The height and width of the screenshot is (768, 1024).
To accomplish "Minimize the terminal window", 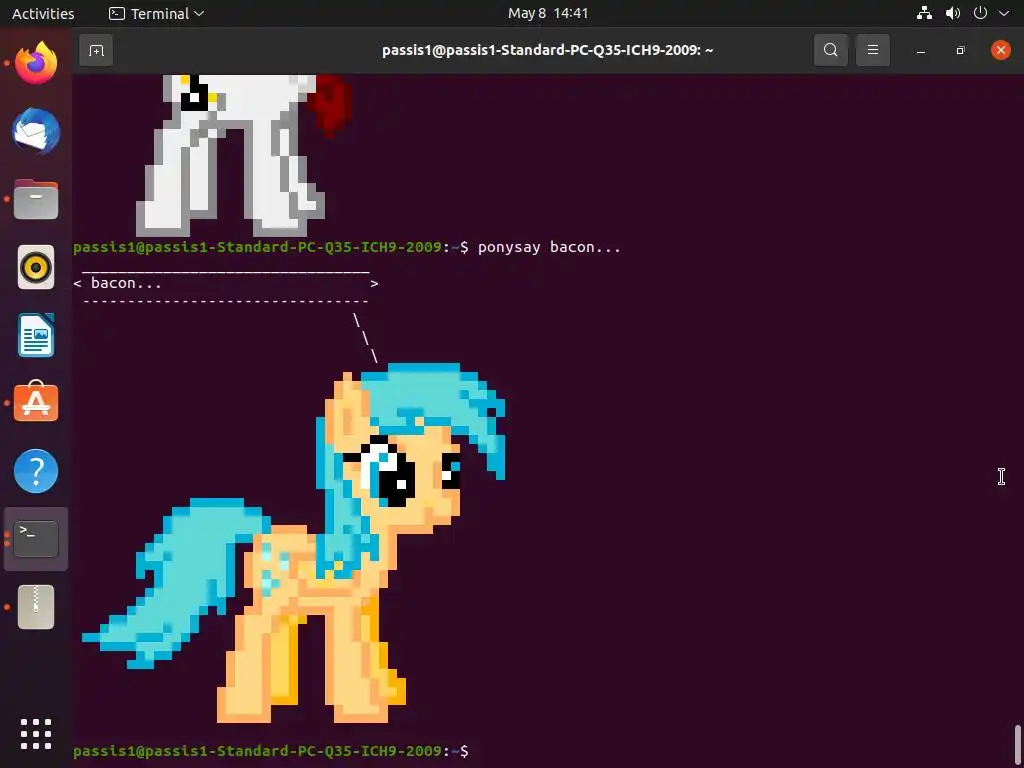I will [x=921, y=50].
